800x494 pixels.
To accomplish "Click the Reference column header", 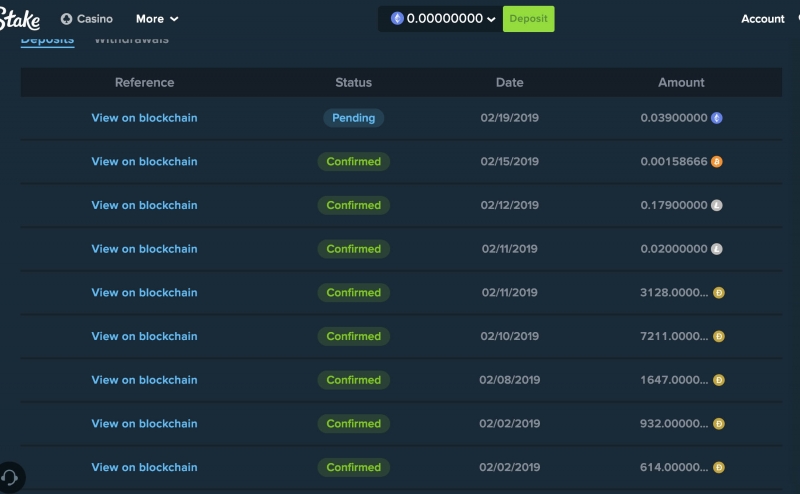I will pyautogui.click(x=144, y=82).
